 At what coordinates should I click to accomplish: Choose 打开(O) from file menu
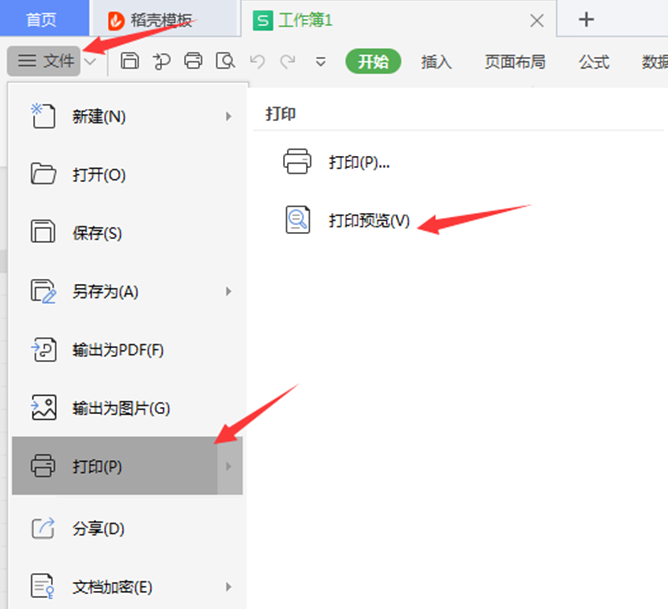coord(127,175)
